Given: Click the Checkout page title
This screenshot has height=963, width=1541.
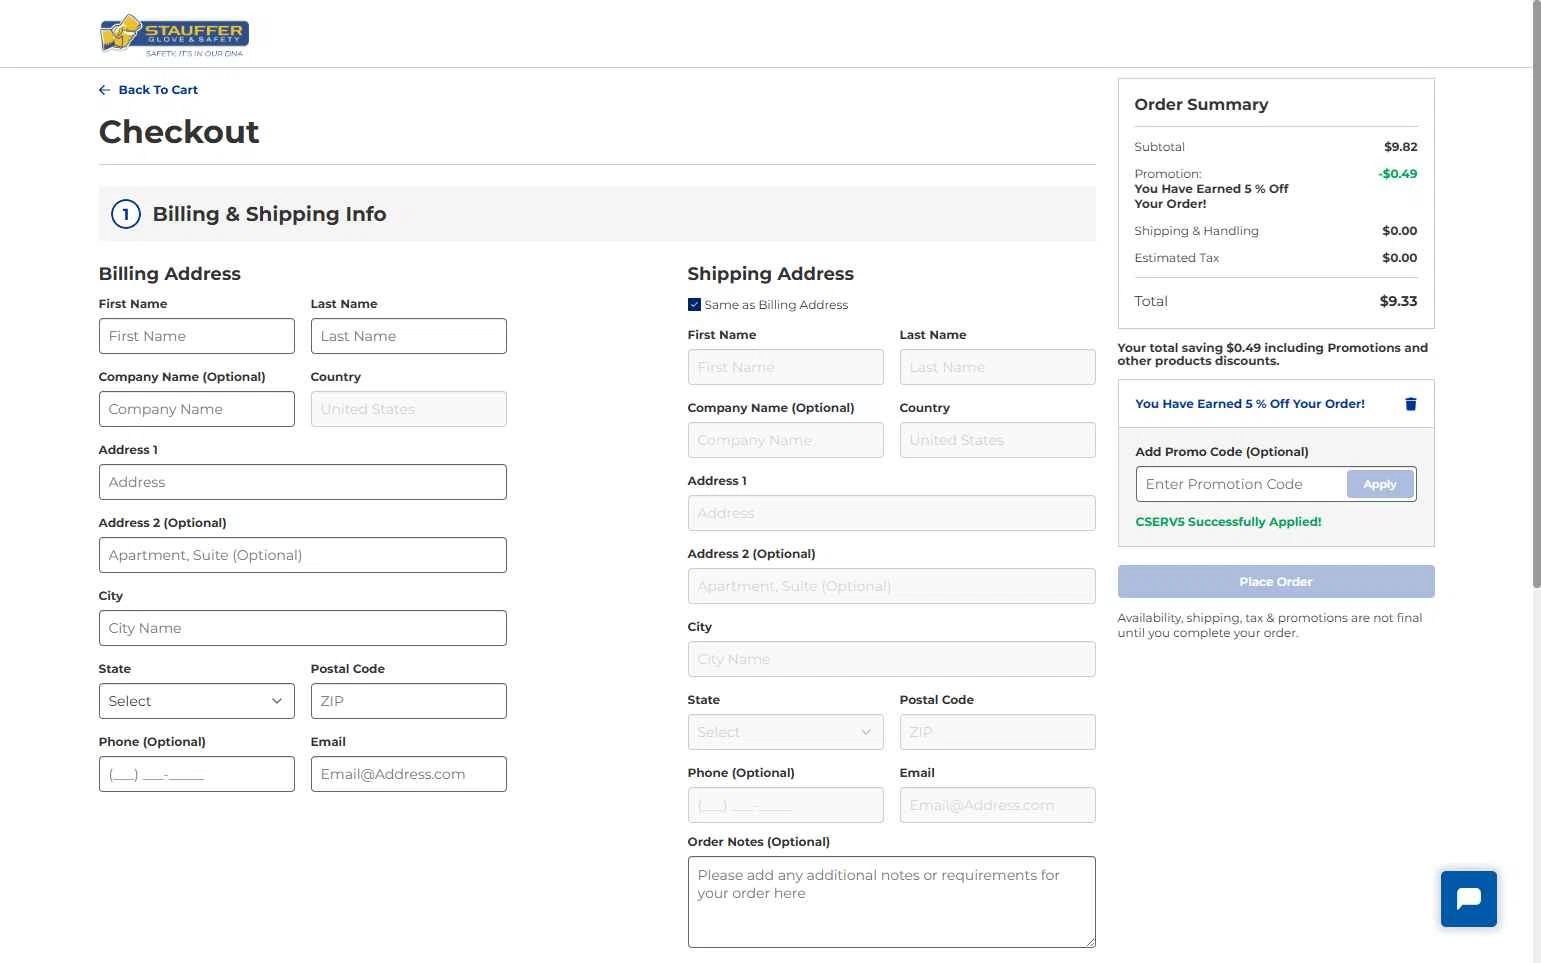Looking at the screenshot, I should click(x=179, y=132).
